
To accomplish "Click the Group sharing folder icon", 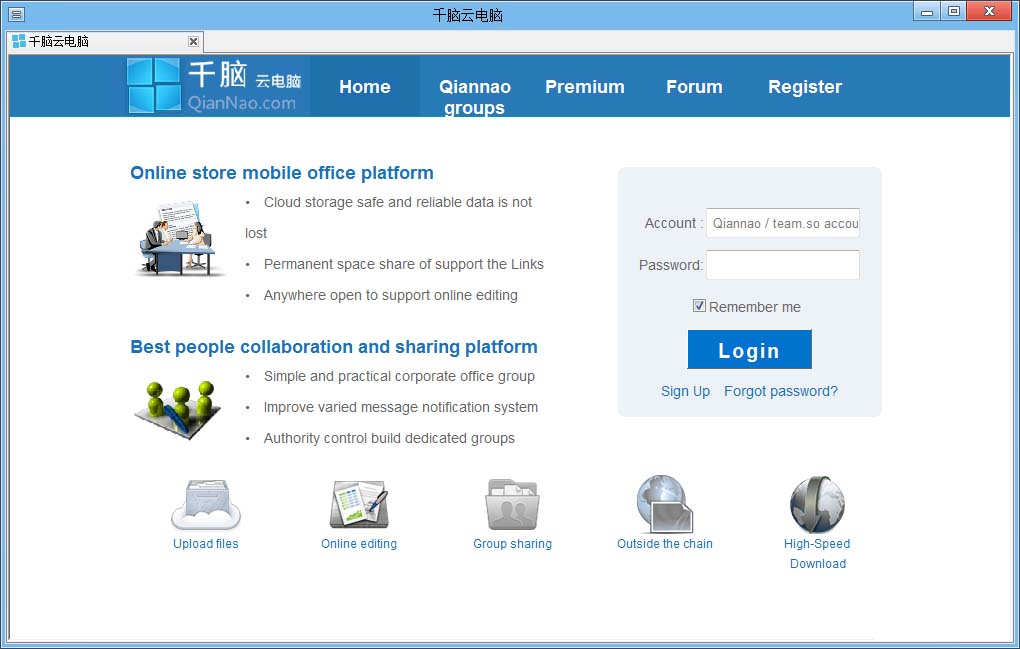I will tap(512, 503).
